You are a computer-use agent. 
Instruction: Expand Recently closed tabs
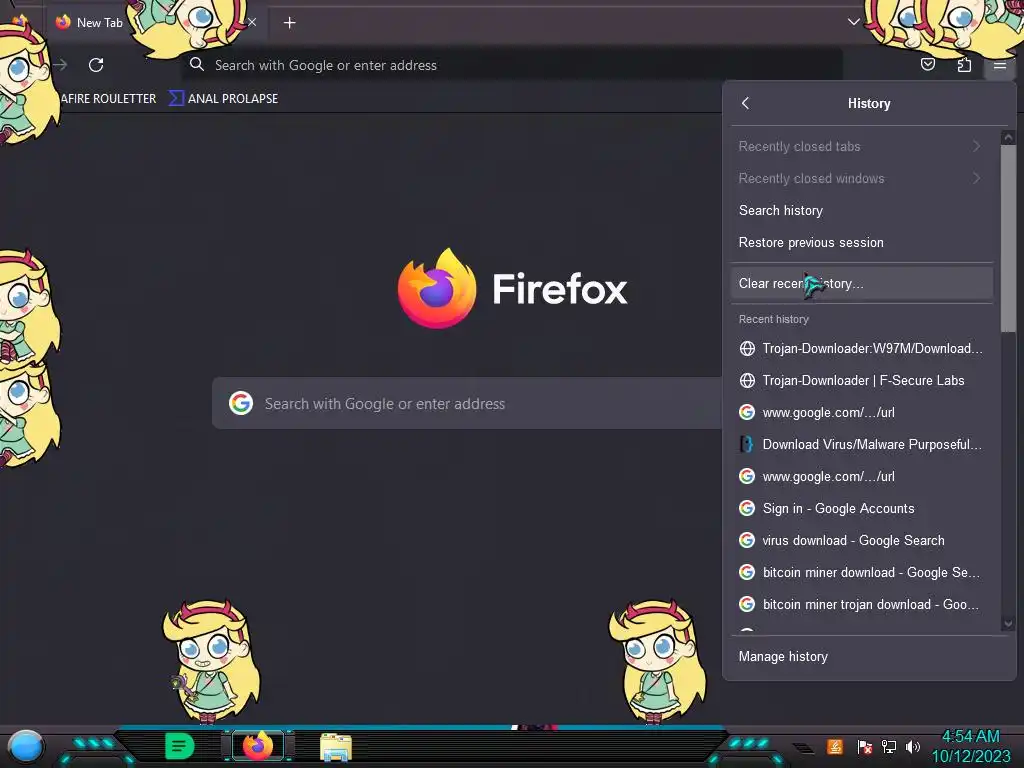861,146
